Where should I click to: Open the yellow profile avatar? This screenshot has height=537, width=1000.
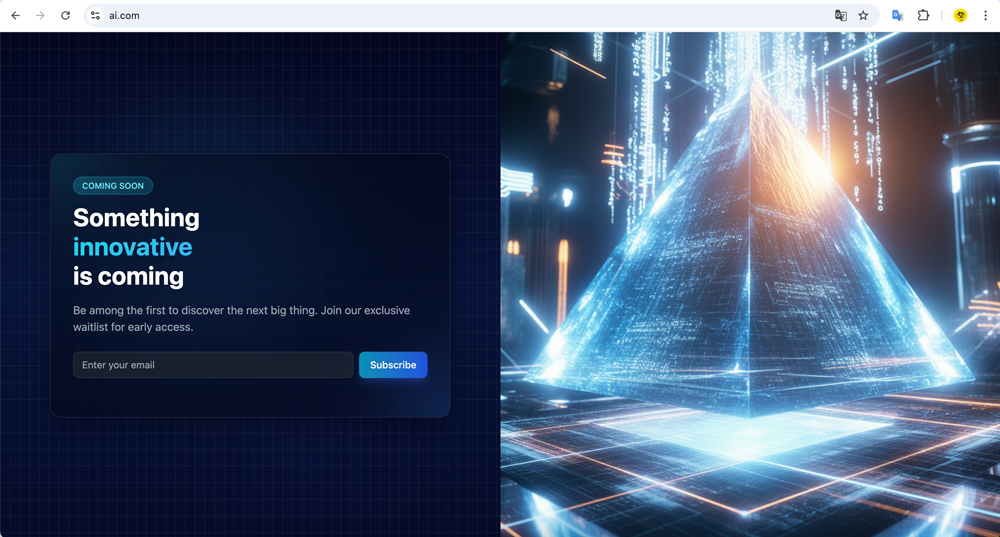click(960, 15)
